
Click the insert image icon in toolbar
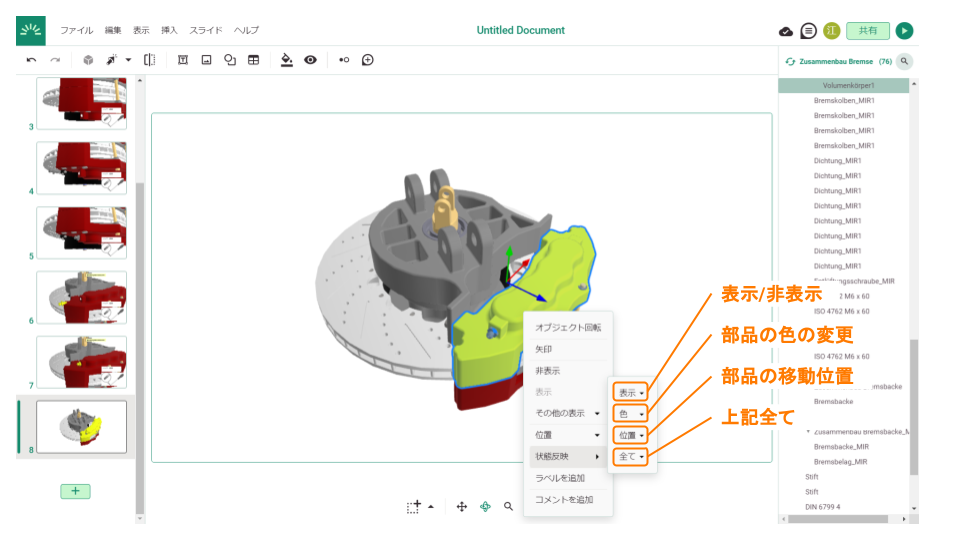(x=206, y=60)
